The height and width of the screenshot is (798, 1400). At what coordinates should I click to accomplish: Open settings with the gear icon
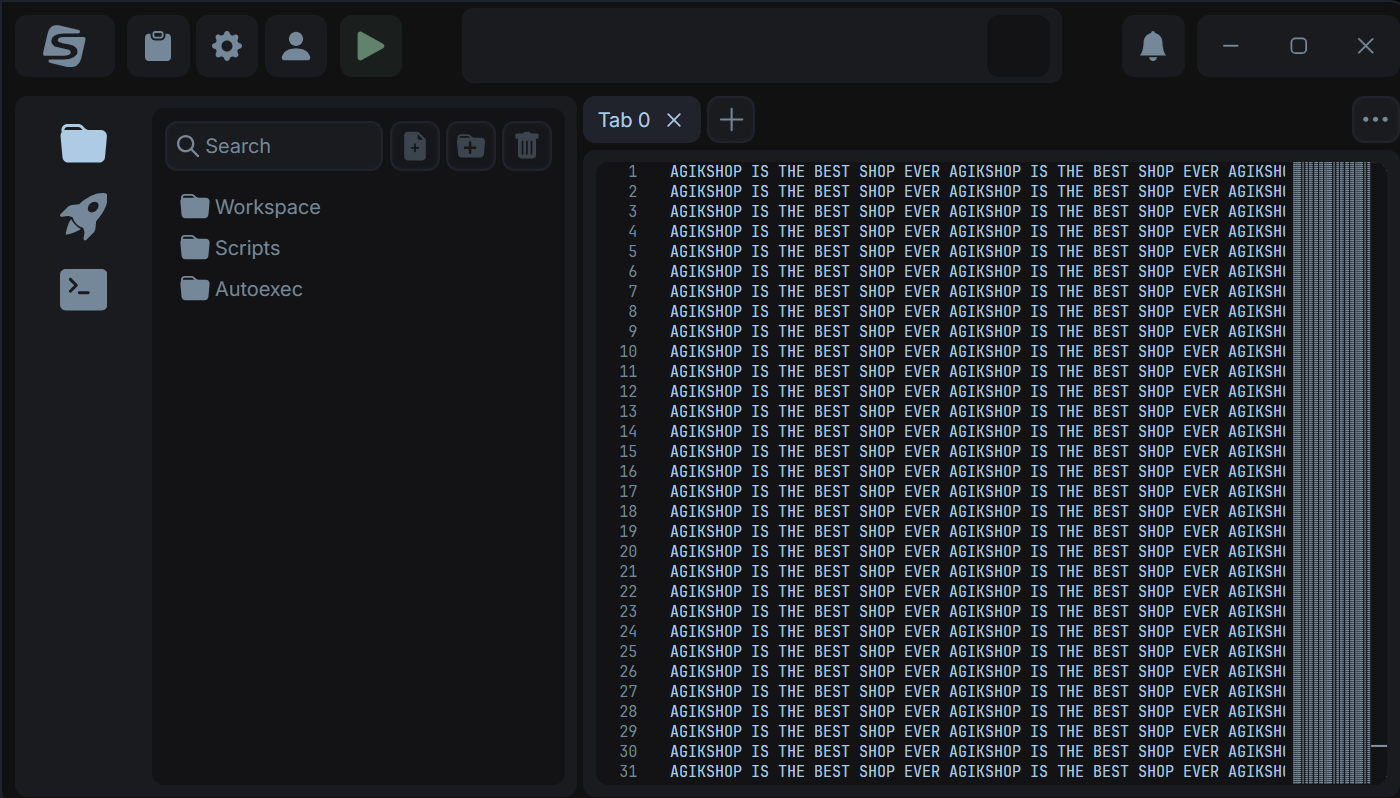pyautogui.click(x=227, y=46)
